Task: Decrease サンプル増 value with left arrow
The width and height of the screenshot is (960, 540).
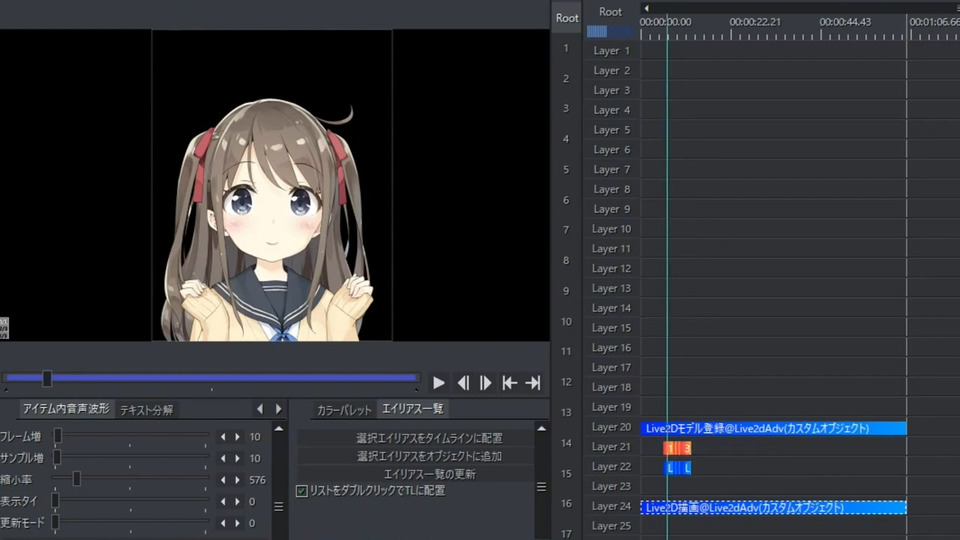Action: coord(223,459)
